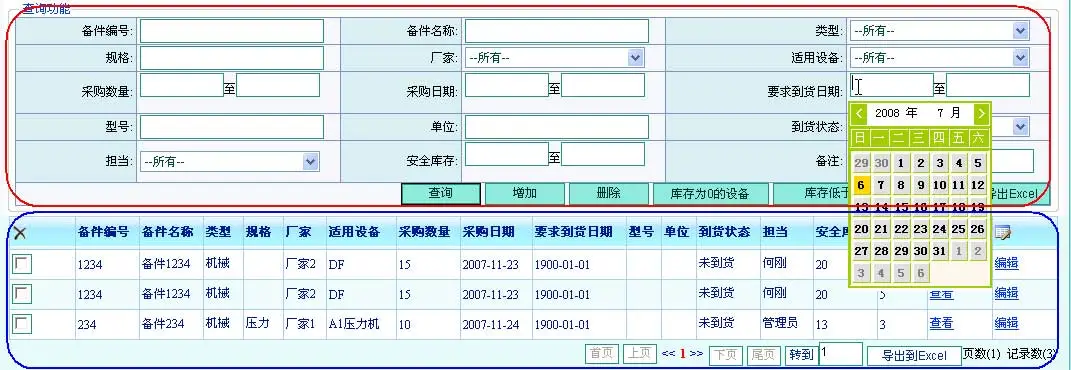This screenshot has height=370, width=1071.
Task: Open 编辑 link for row 备件234
Action: pos(1006,324)
